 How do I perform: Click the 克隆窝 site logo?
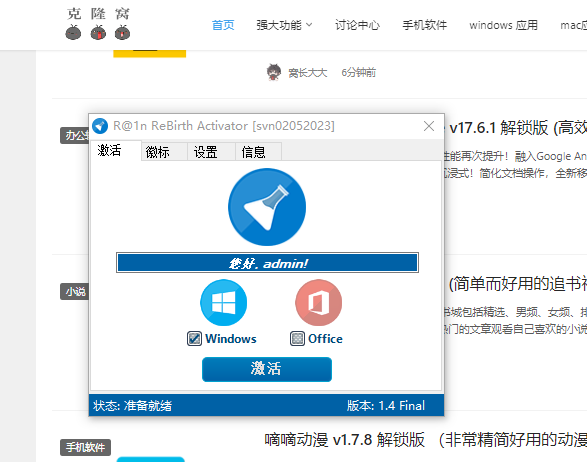(x=98, y=24)
